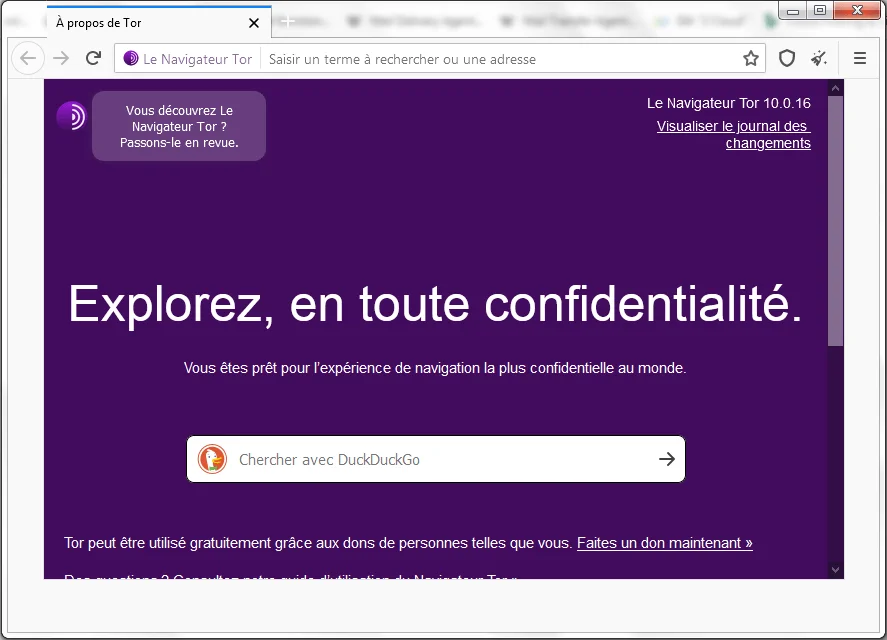887x640 pixels.
Task: Click the New Identity broom icon
Action: tap(819, 58)
